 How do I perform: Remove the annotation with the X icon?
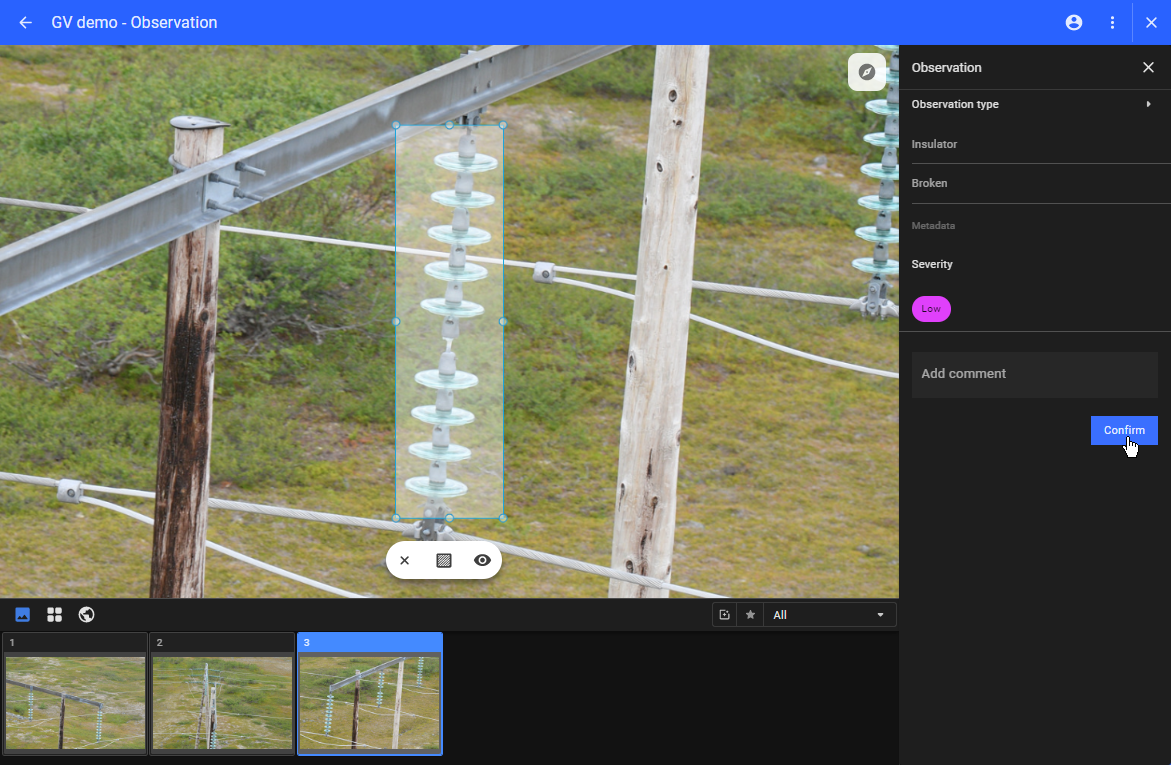405,561
